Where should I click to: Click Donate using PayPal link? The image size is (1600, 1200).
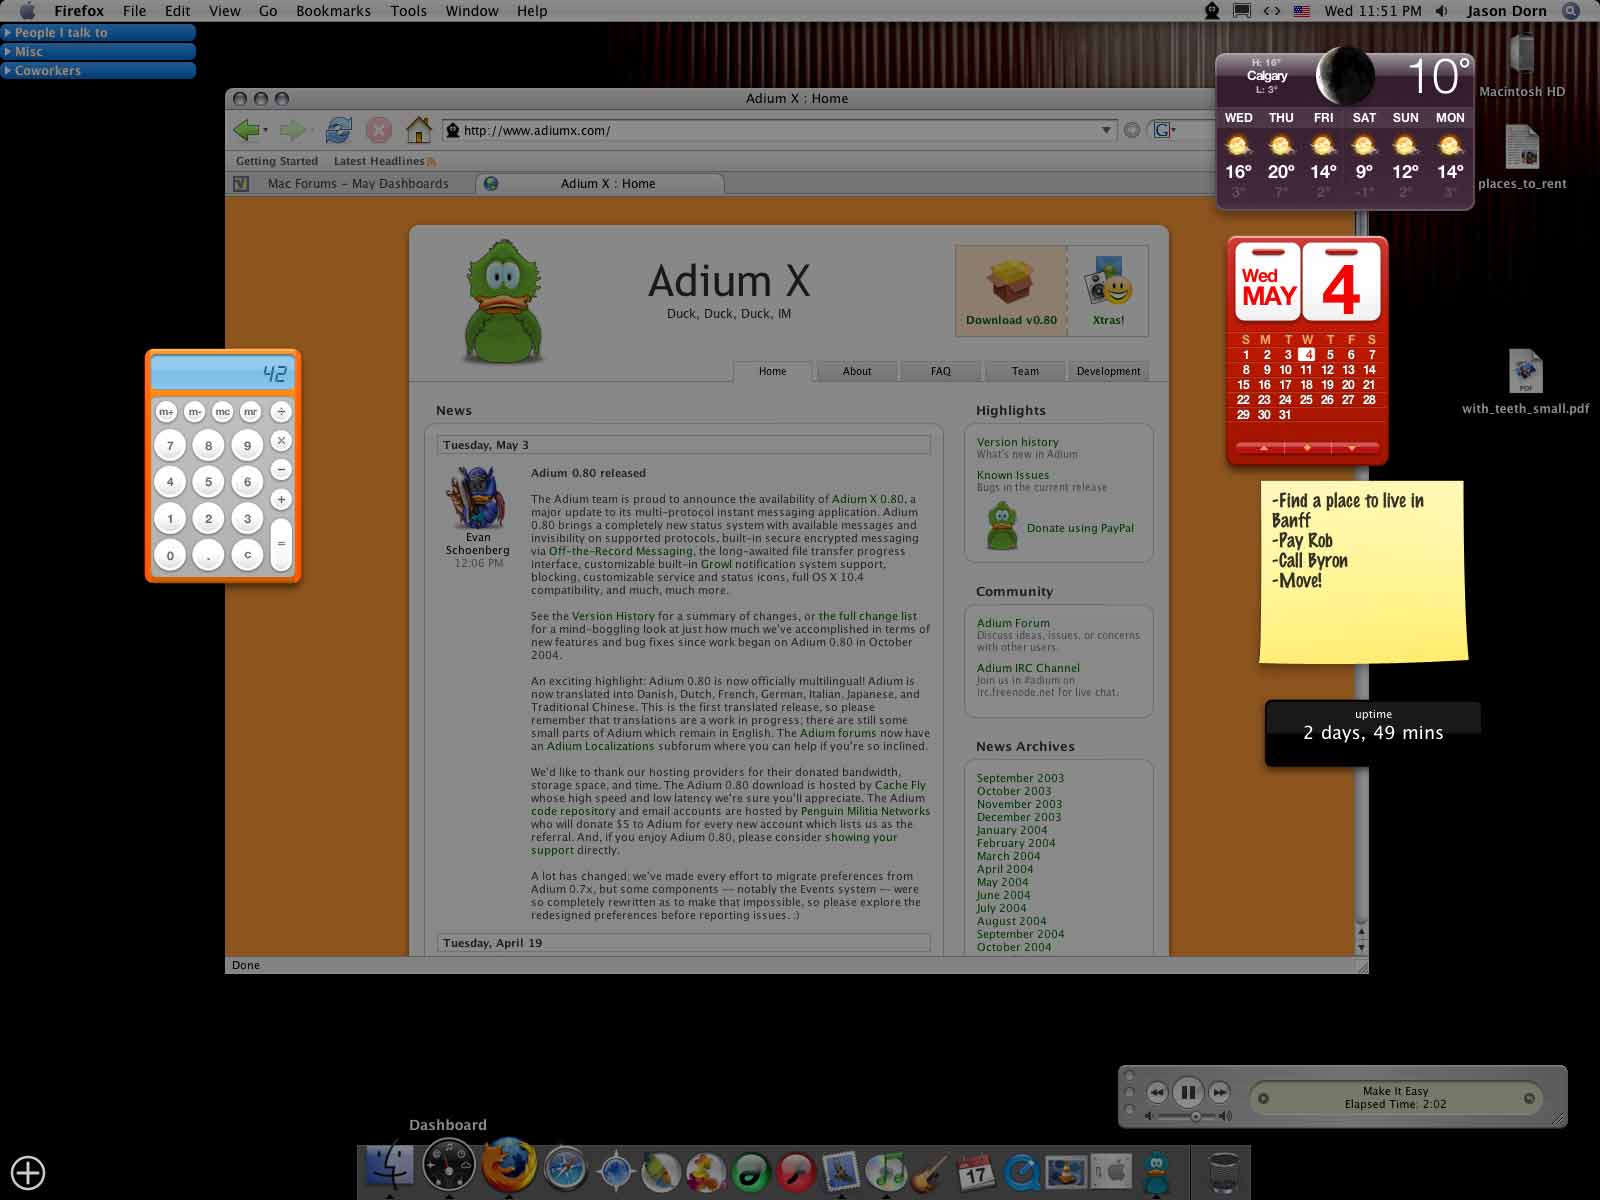pyautogui.click(x=1080, y=528)
